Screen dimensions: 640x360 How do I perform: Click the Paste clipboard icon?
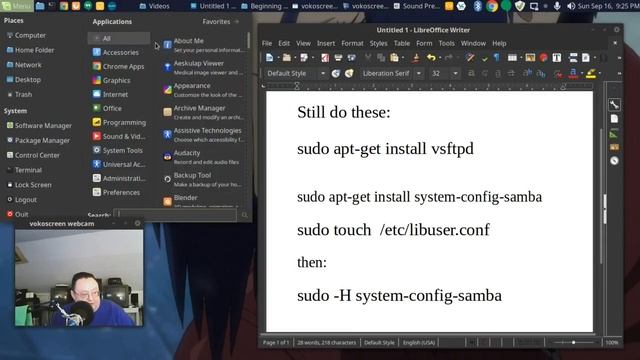[394, 58]
